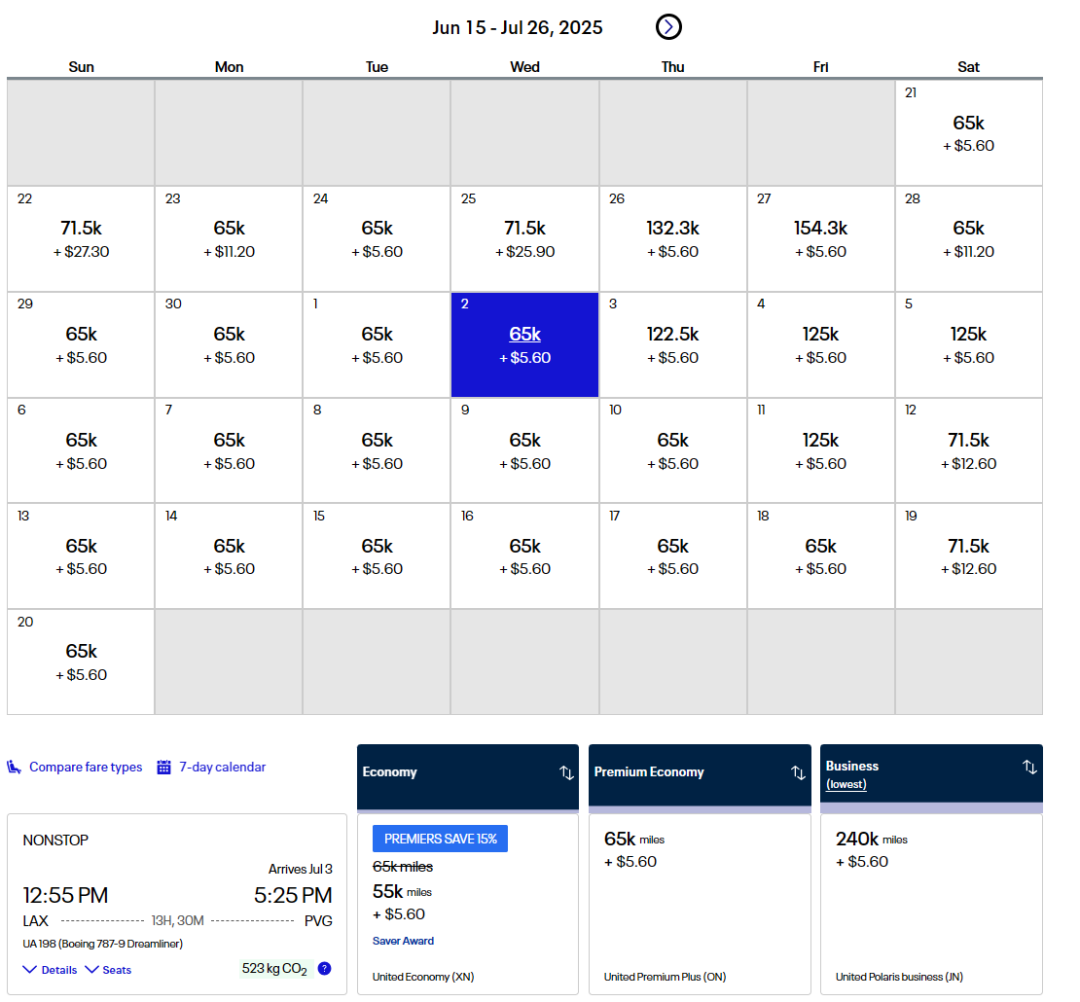Click the CO2 emissions info question icon
Image resolution: width=1080 pixels, height=1002 pixels.
[324, 968]
